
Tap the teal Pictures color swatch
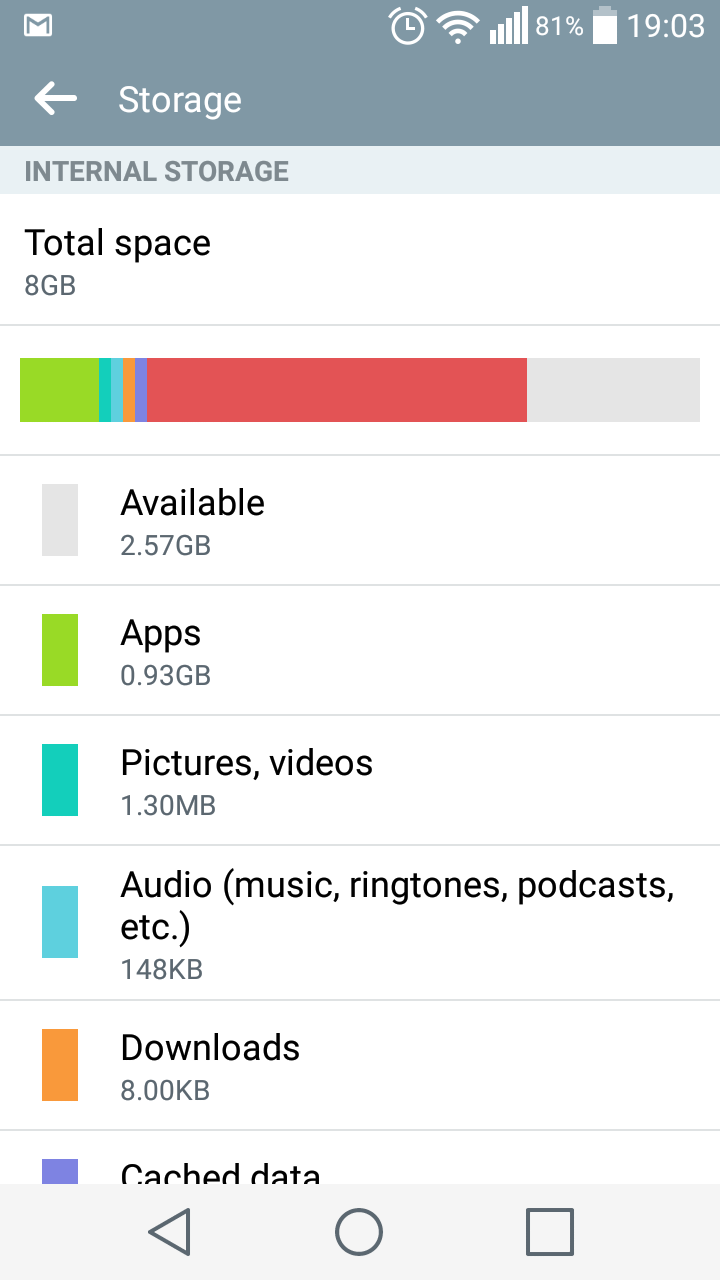tap(60, 780)
